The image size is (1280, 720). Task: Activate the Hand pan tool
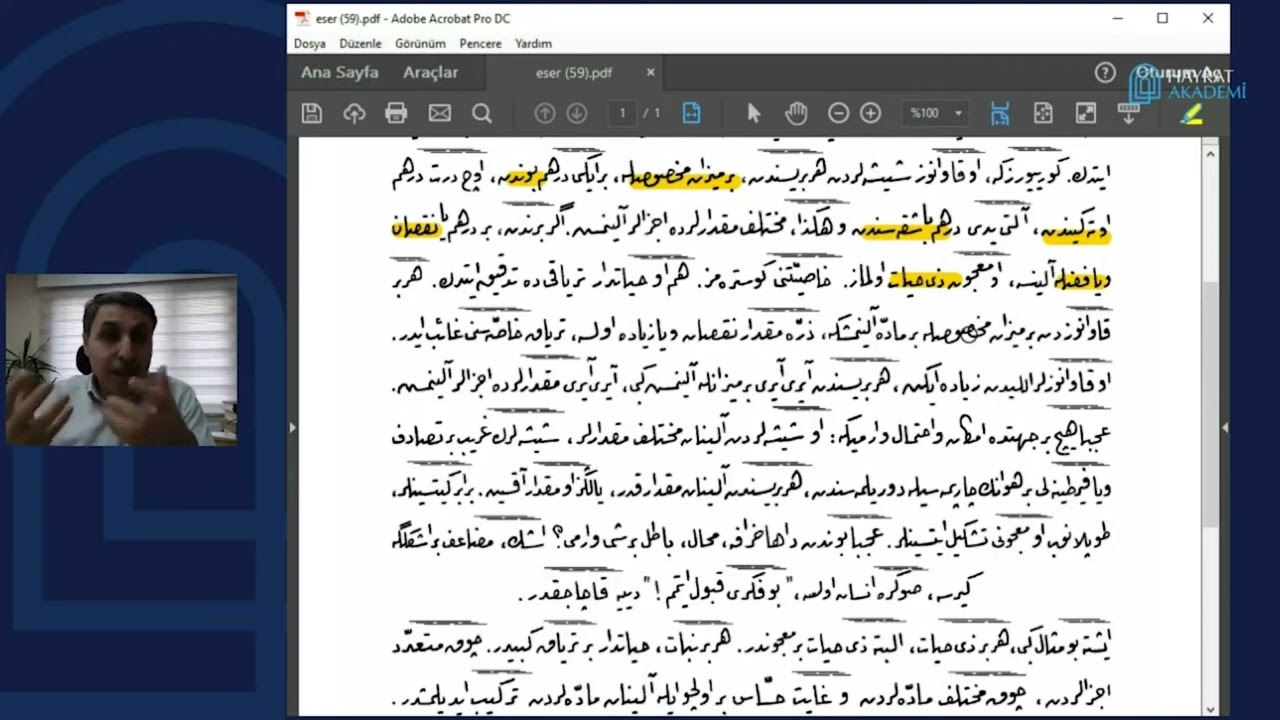pos(796,113)
